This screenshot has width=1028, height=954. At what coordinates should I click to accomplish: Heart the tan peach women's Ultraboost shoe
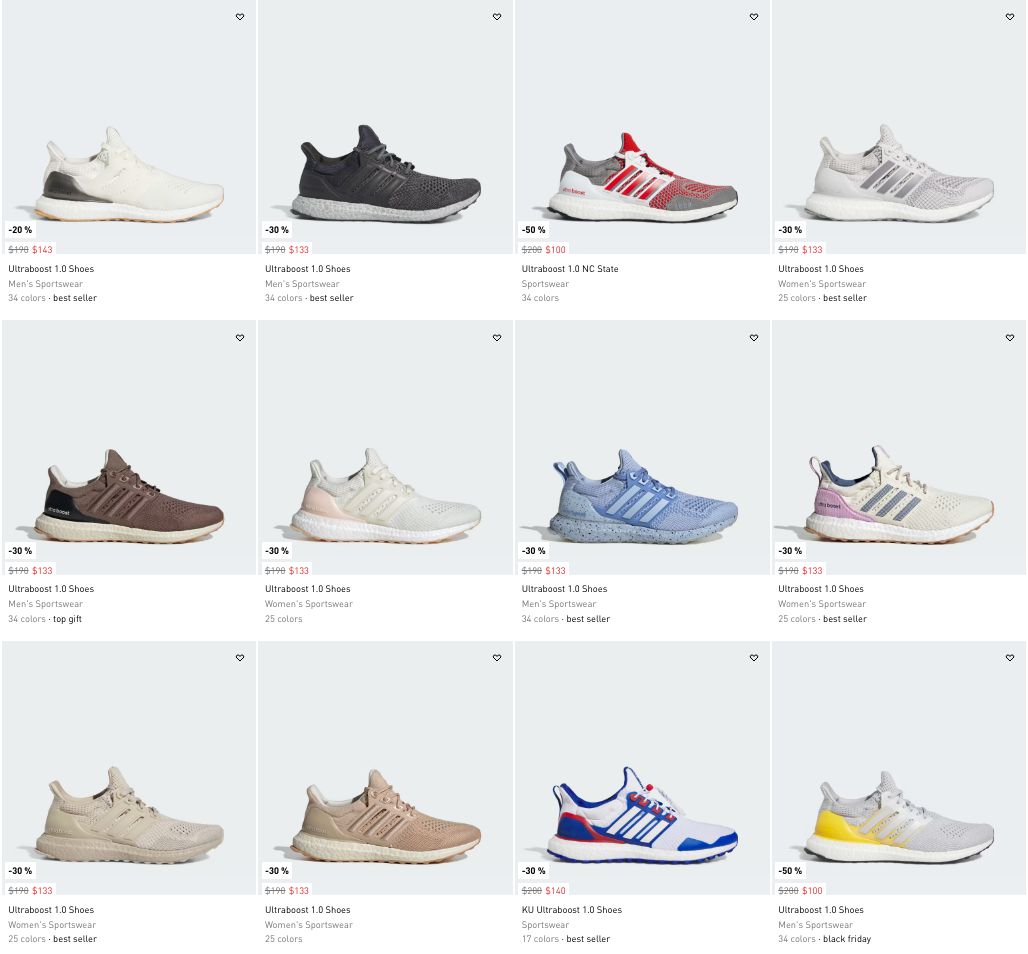pyautogui.click(x=497, y=658)
